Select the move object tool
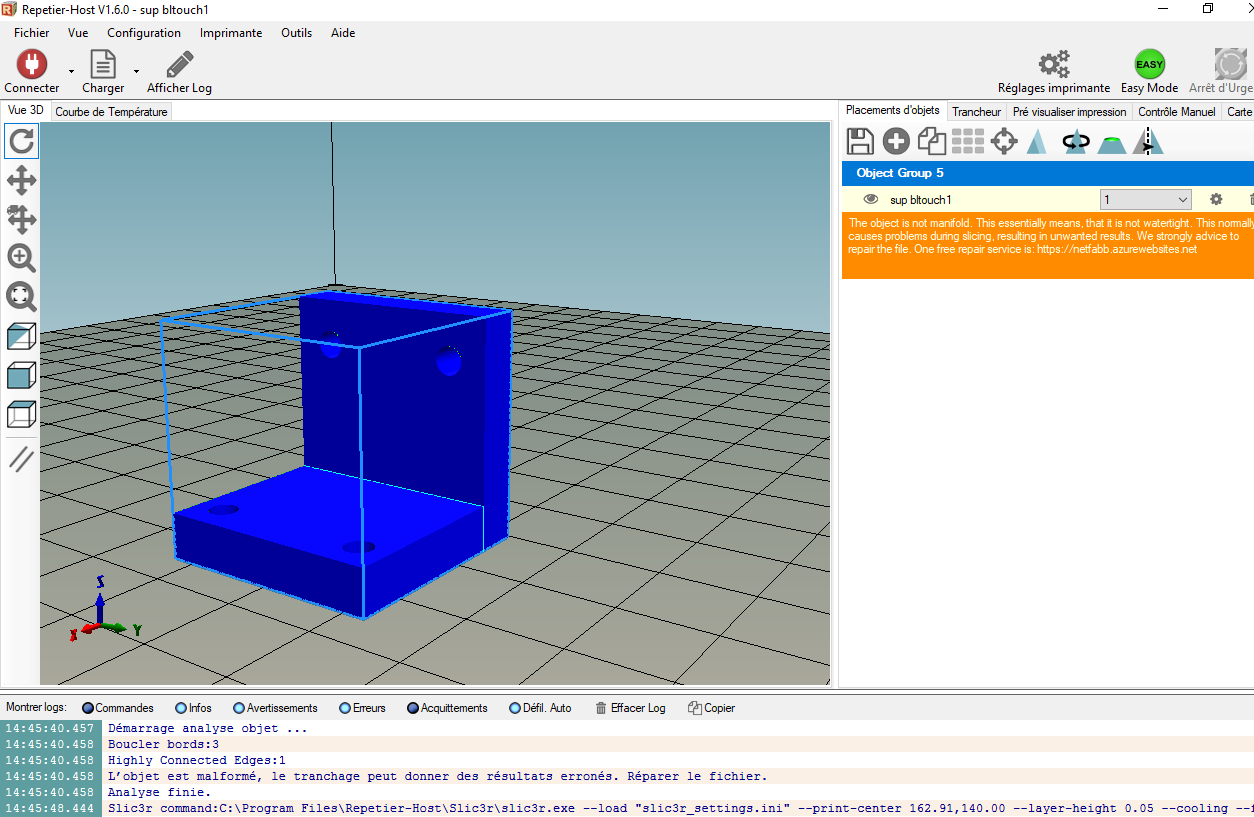Screen dimensions: 1254x817 22,219
